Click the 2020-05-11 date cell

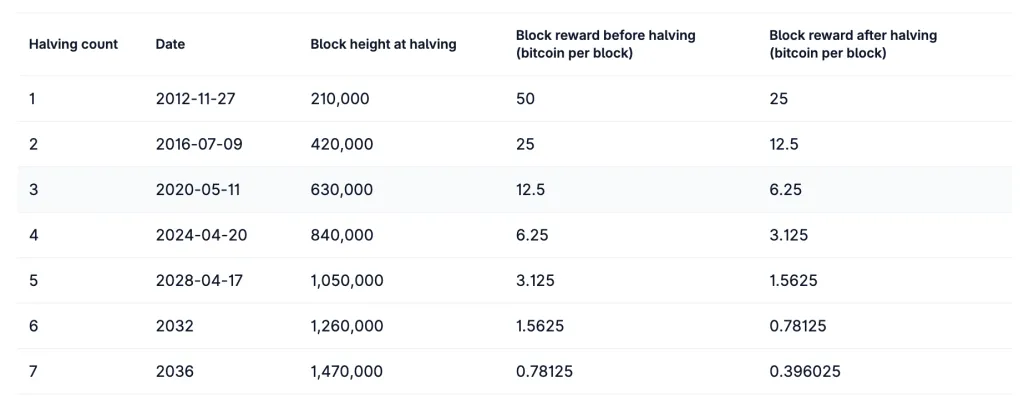click(198, 190)
